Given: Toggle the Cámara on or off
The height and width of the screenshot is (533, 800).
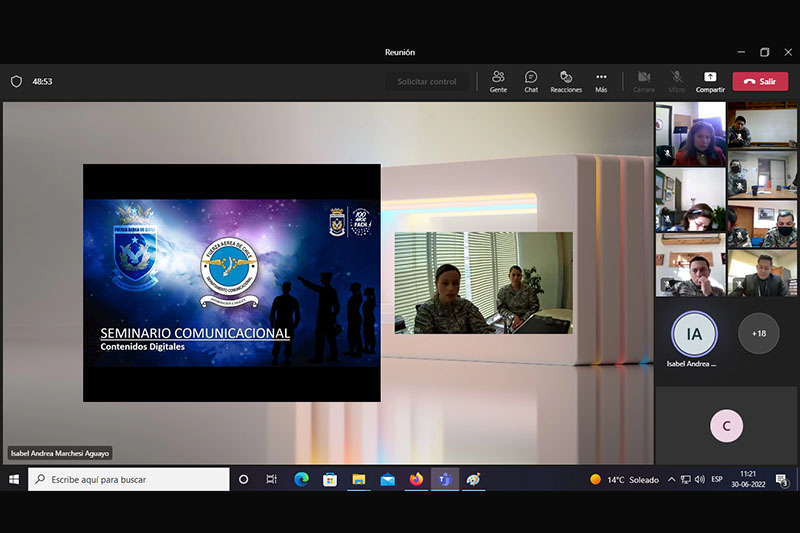Looking at the screenshot, I should 644,82.
